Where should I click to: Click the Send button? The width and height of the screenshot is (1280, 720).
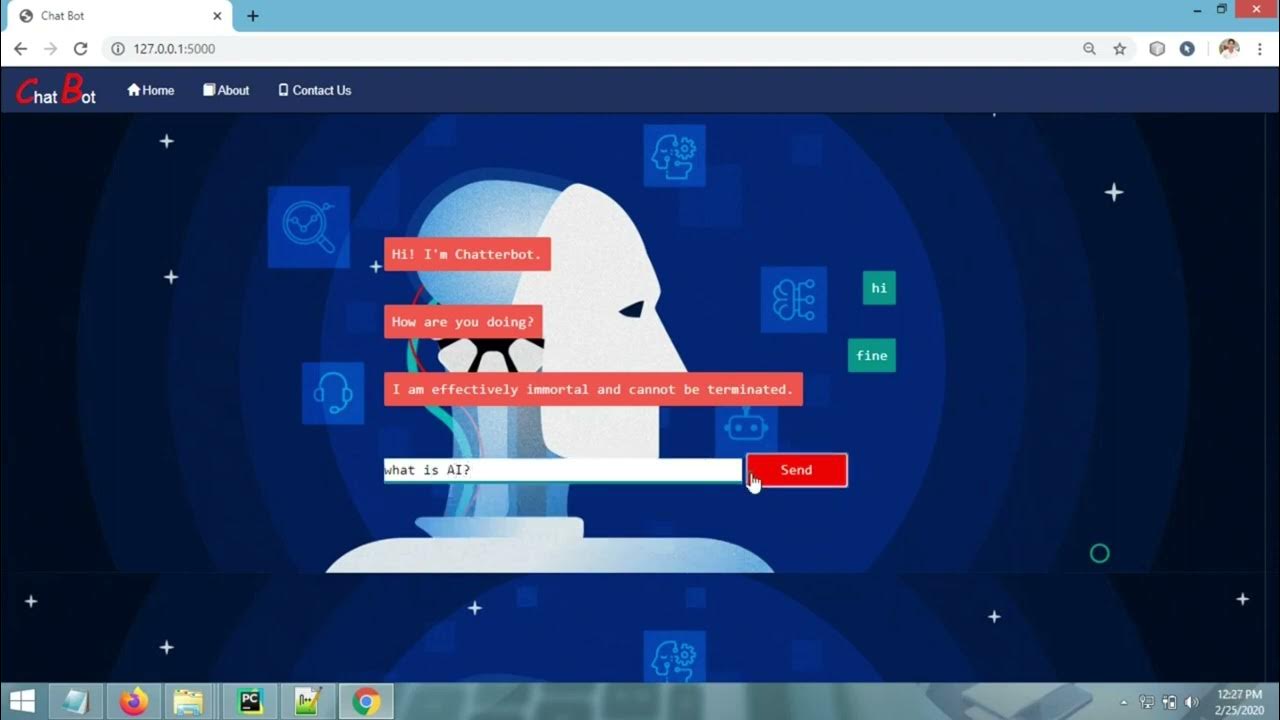pyautogui.click(x=797, y=470)
